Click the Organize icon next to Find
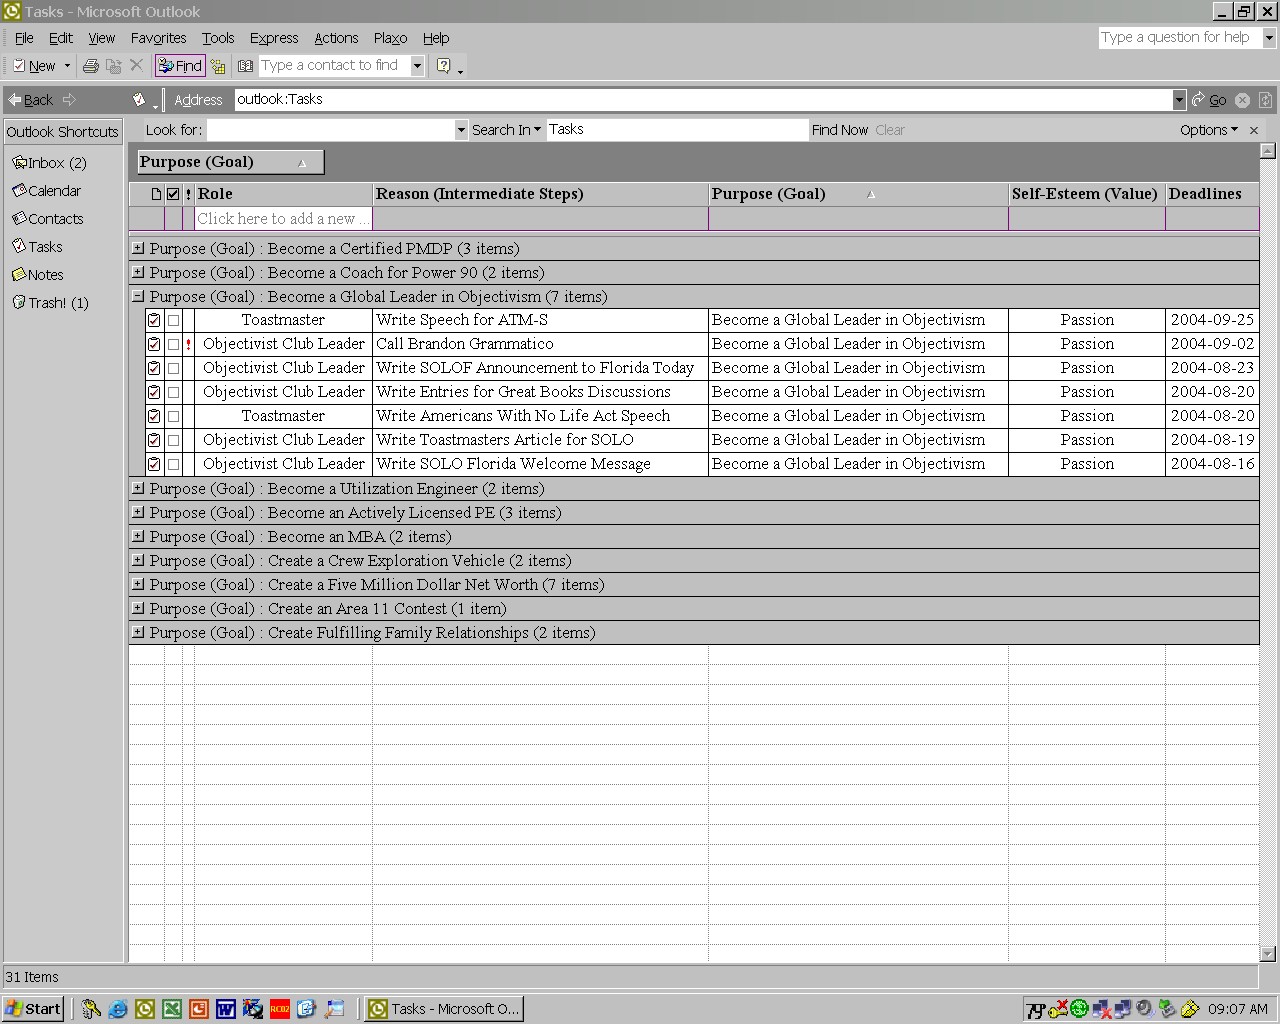Screen dimensions: 1280x1024 pos(218,66)
